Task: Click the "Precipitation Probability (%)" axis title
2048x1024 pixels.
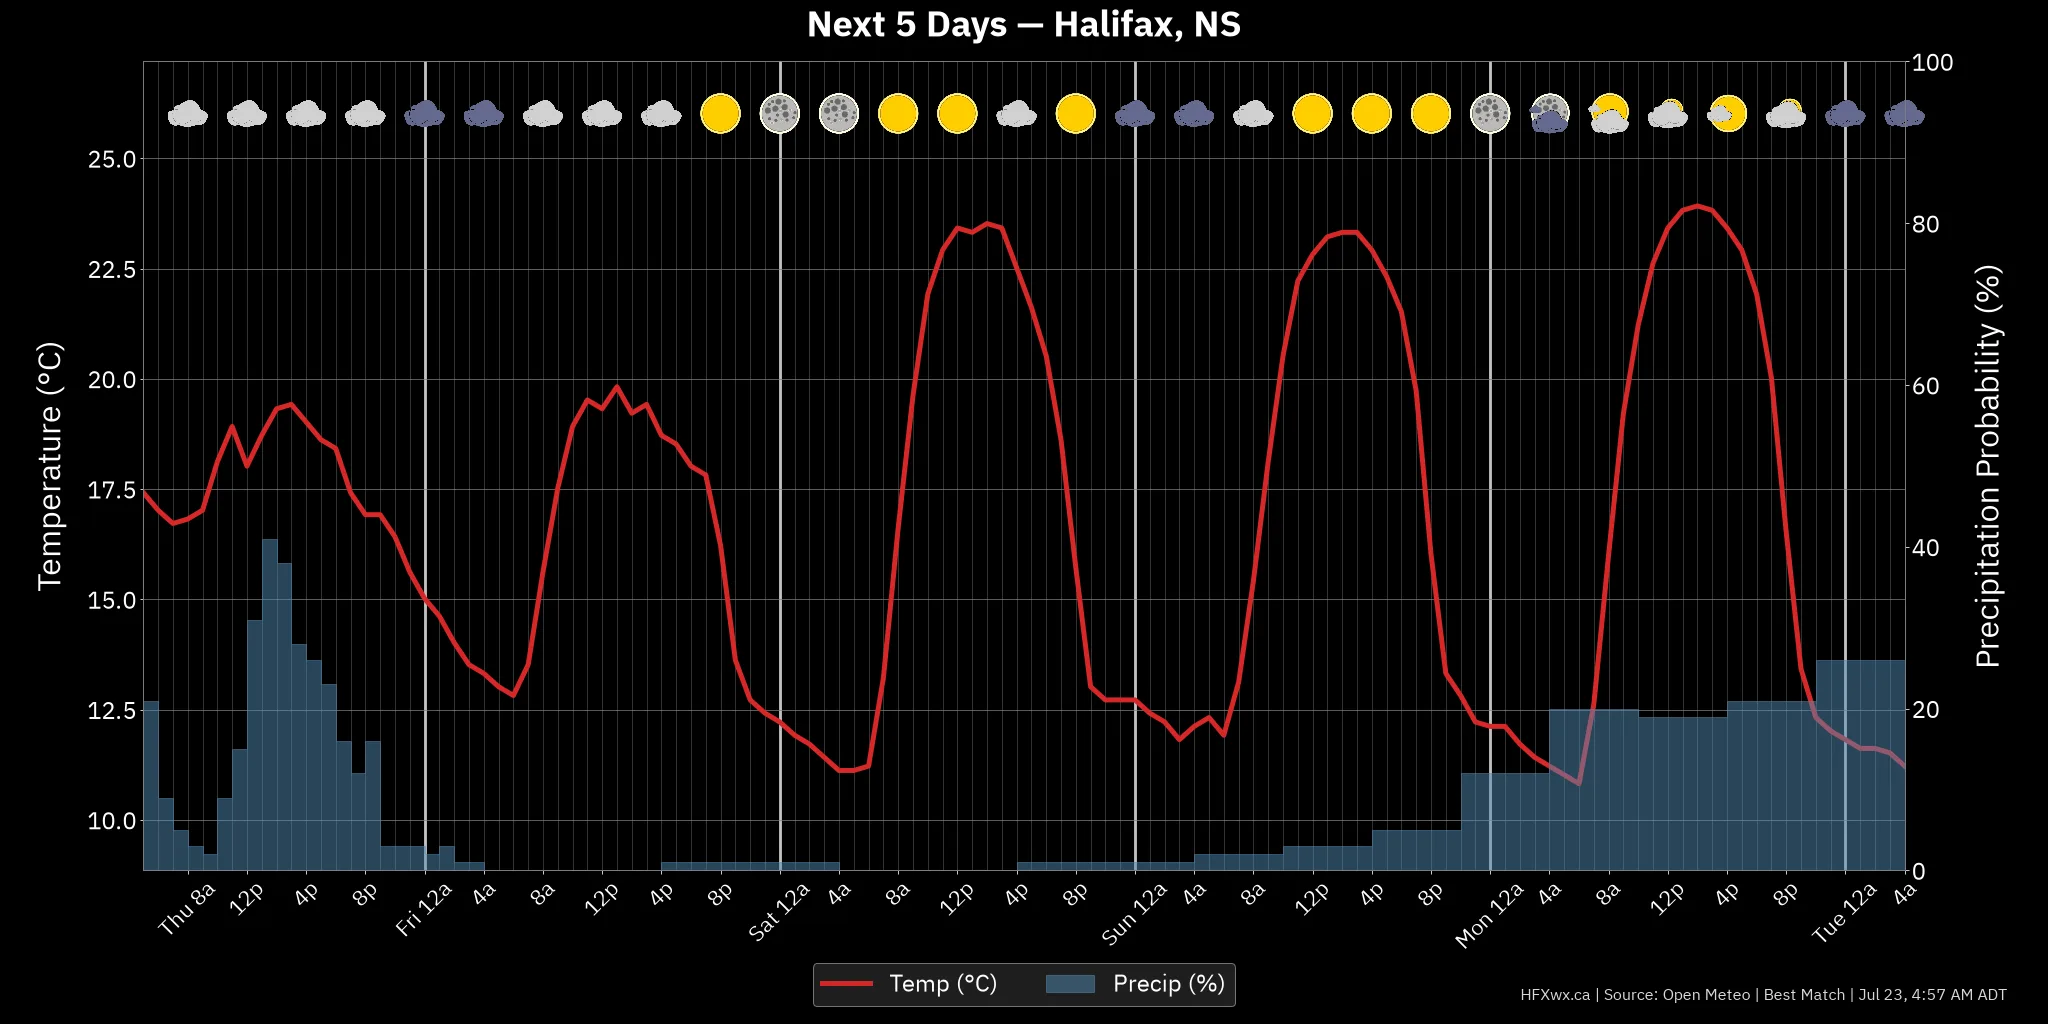Action: 1988,466
